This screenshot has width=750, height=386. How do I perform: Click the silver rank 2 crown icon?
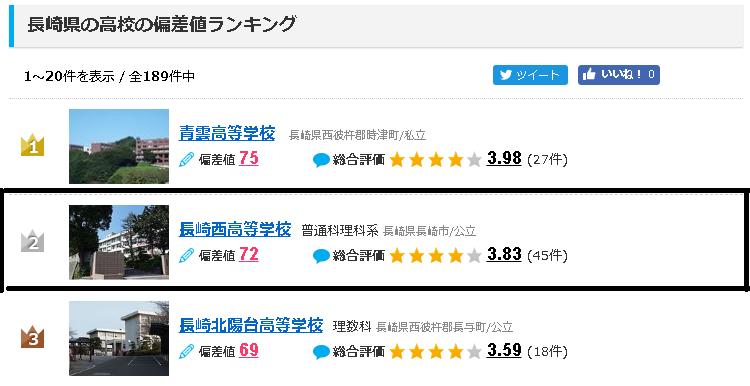33,242
